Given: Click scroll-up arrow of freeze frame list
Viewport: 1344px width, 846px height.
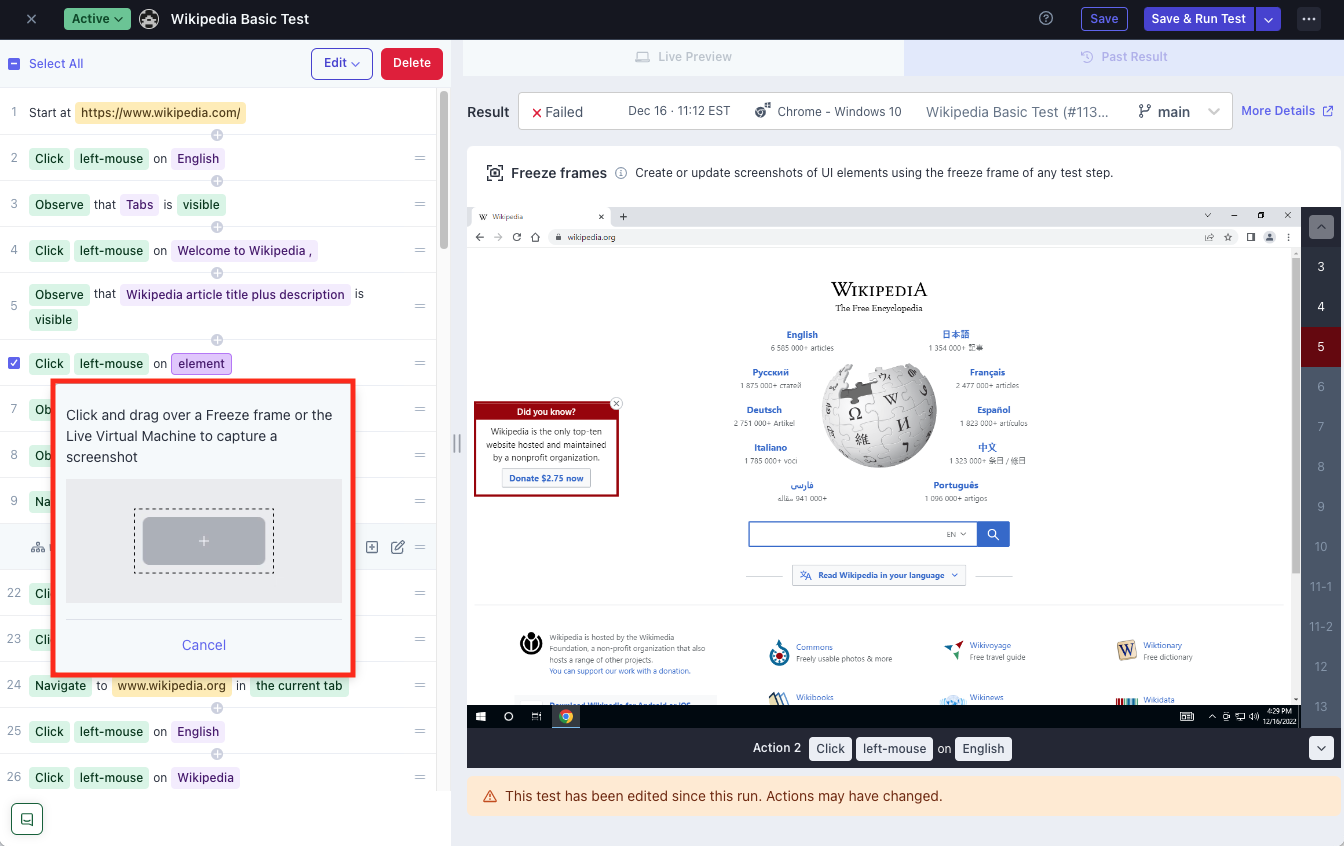Looking at the screenshot, I should [x=1321, y=227].
